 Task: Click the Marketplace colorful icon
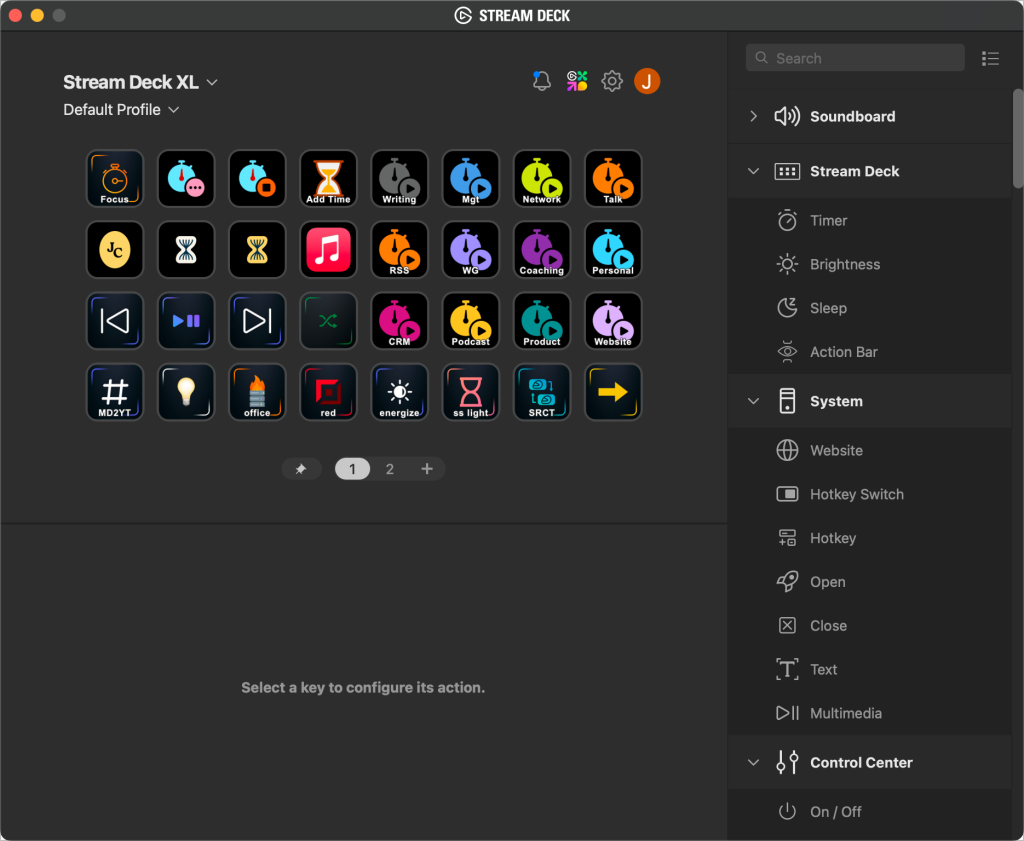[x=577, y=82]
